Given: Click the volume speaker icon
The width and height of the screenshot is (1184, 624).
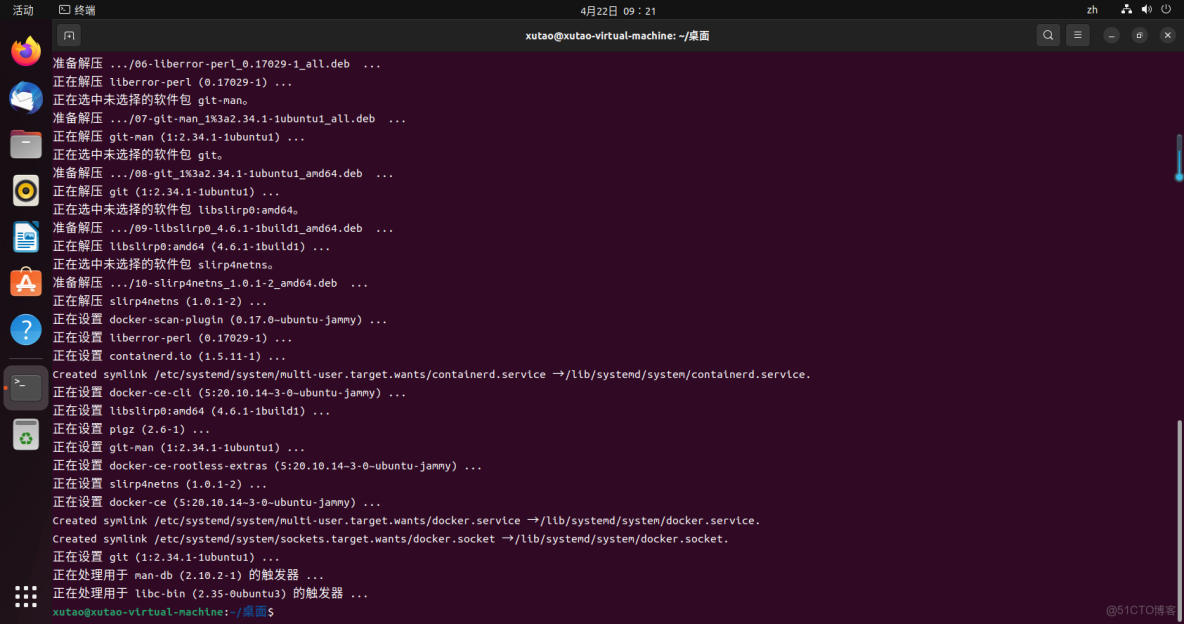Looking at the screenshot, I should pyautogui.click(x=1146, y=10).
